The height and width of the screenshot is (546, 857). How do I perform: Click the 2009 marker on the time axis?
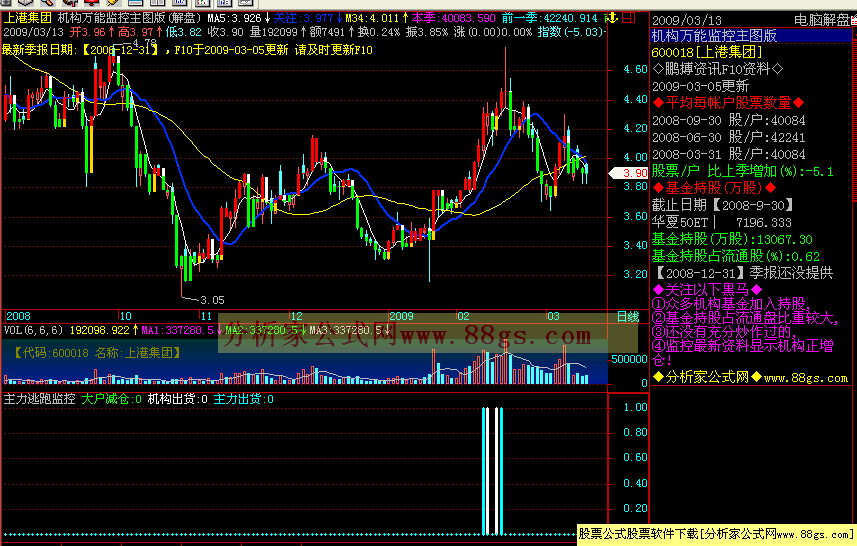pos(401,316)
